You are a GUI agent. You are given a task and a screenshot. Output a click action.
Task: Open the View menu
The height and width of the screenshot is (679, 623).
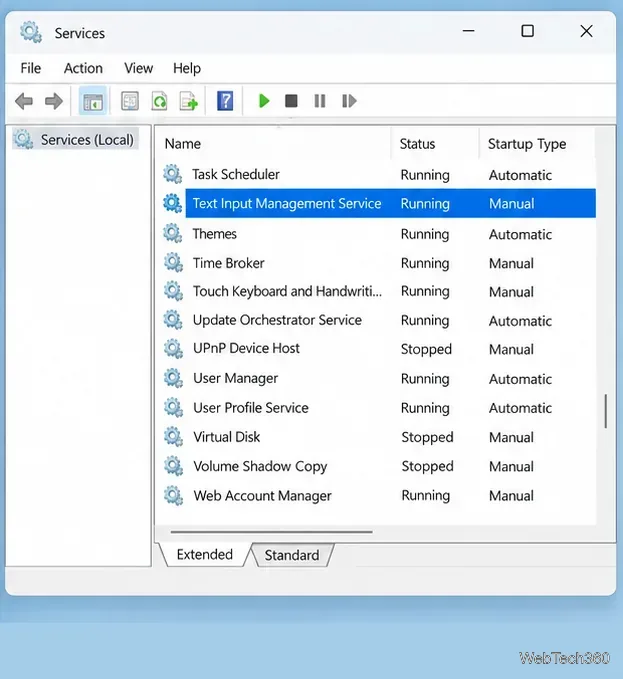(x=139, y=68)
